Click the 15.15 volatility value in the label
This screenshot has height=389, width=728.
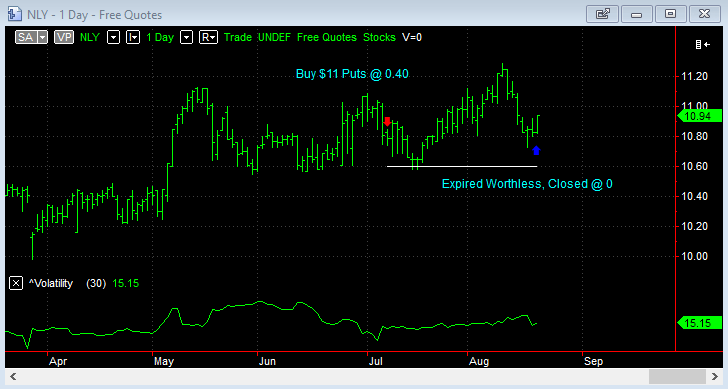coord(126,283)
